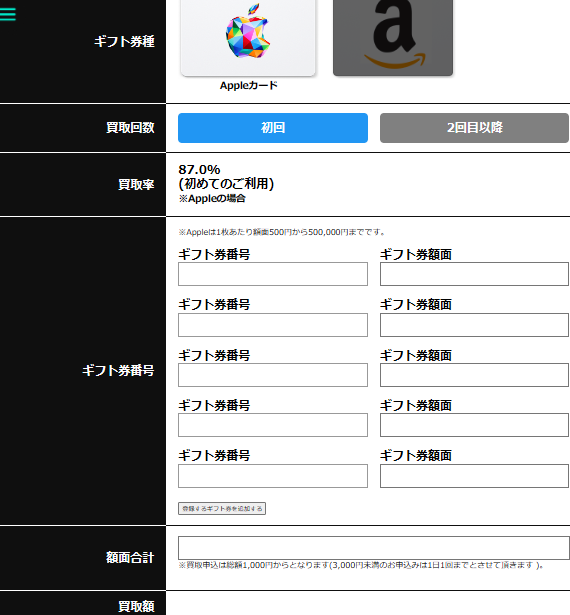Click the second ギフト券額面 input field
The image size is (570, 615).
point(474,325)
